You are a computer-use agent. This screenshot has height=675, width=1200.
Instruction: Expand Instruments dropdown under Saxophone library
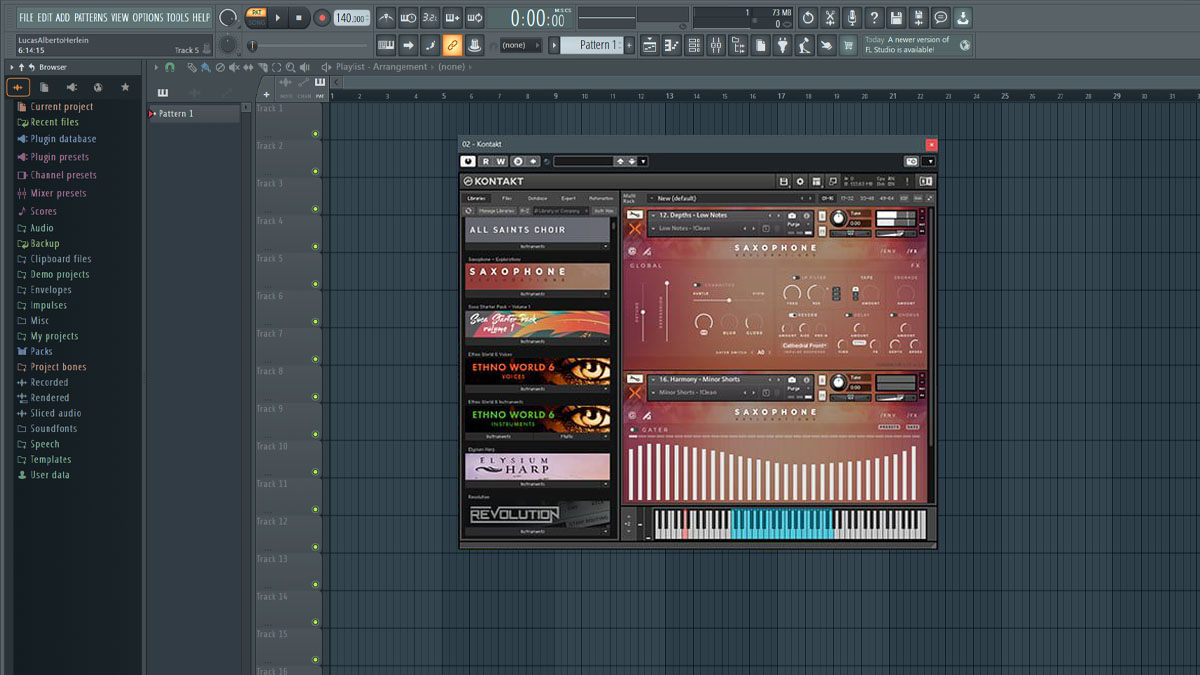tap(538, 294)
